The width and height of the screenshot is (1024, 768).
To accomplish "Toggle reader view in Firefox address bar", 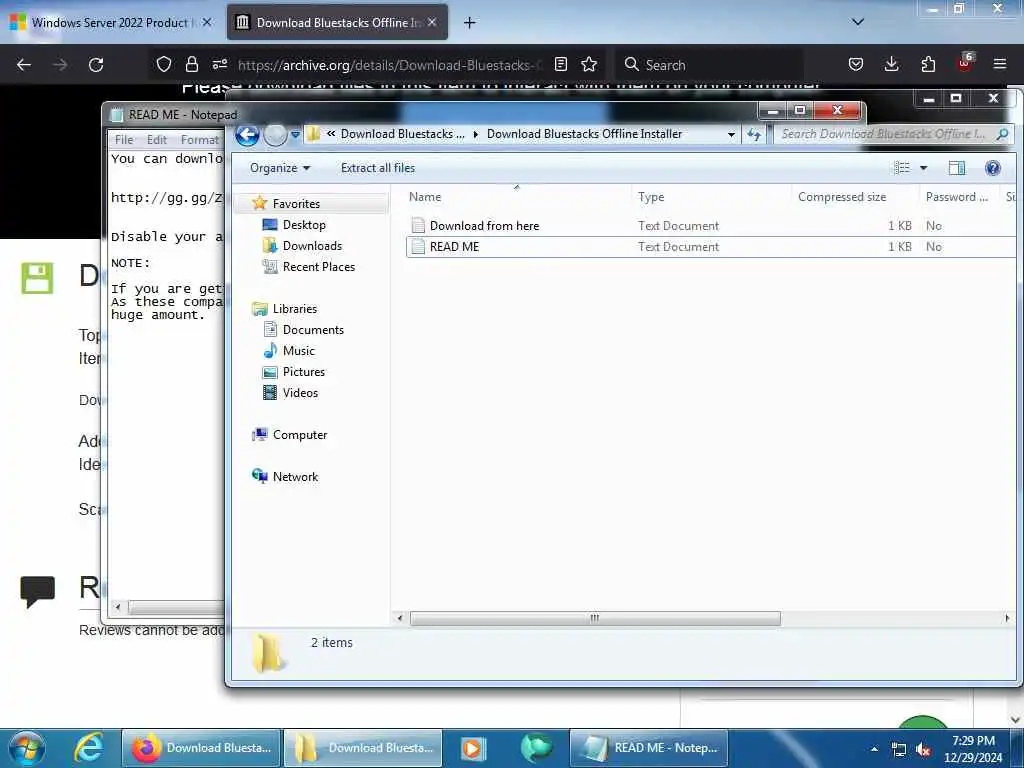I will (560, 64).
